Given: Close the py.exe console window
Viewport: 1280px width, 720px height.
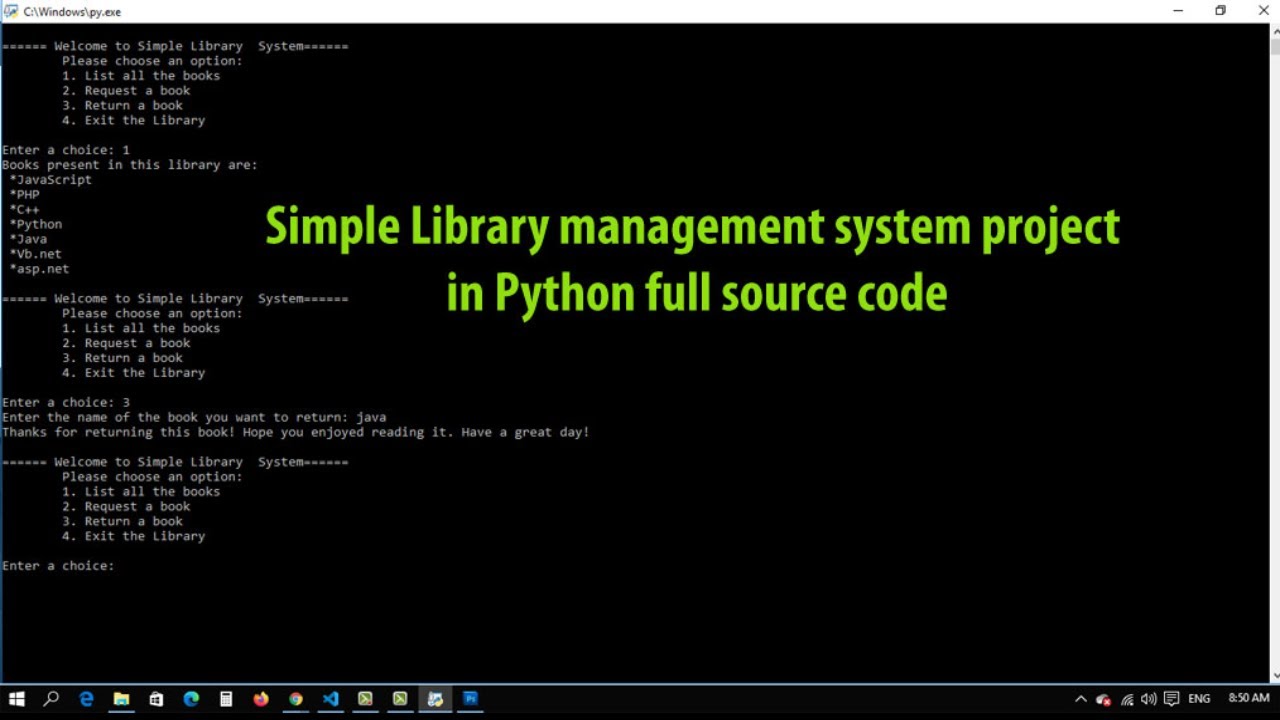Looking at the screenshot, I should click(1262, 11).
